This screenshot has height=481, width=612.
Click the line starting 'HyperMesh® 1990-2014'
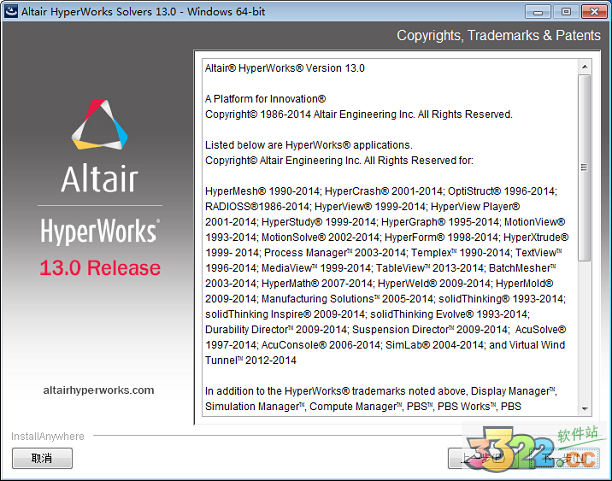[x=381, y=191]
